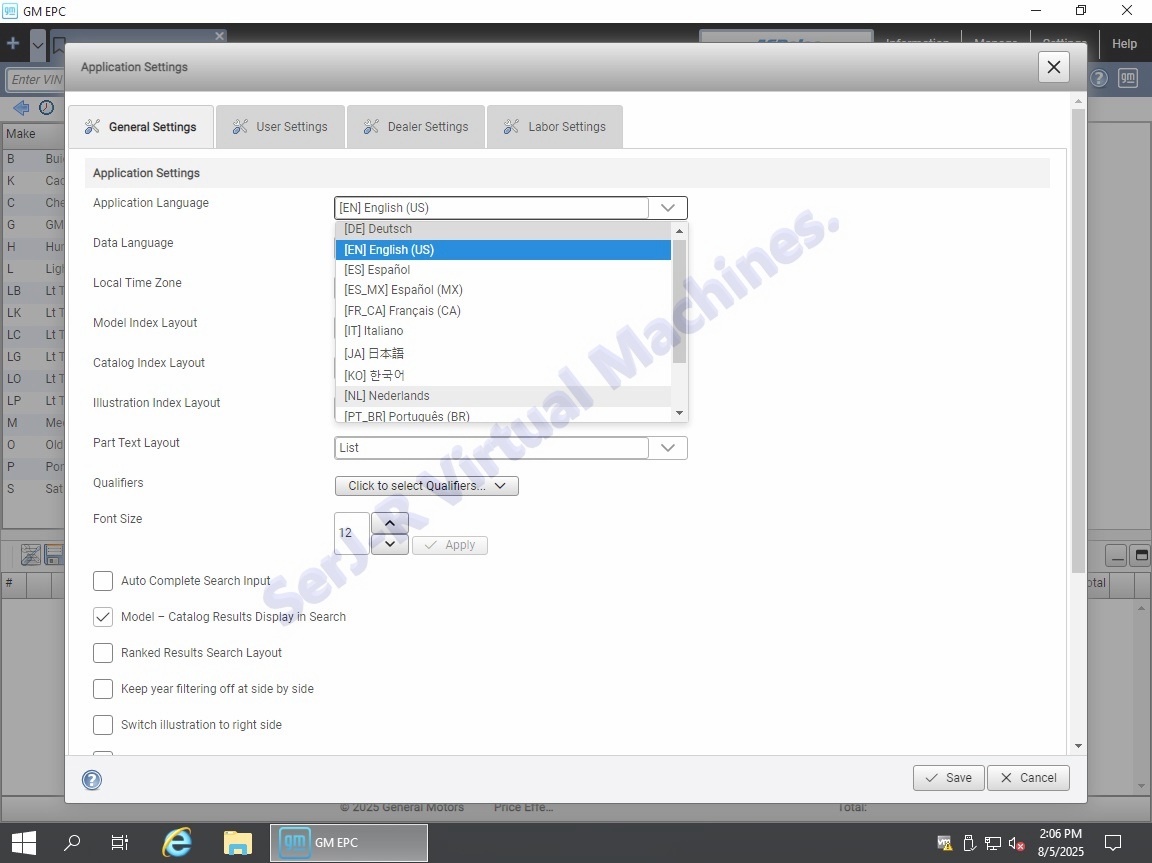Open the Help menu
1152x863 pixels.
[x=1124, y=44]
